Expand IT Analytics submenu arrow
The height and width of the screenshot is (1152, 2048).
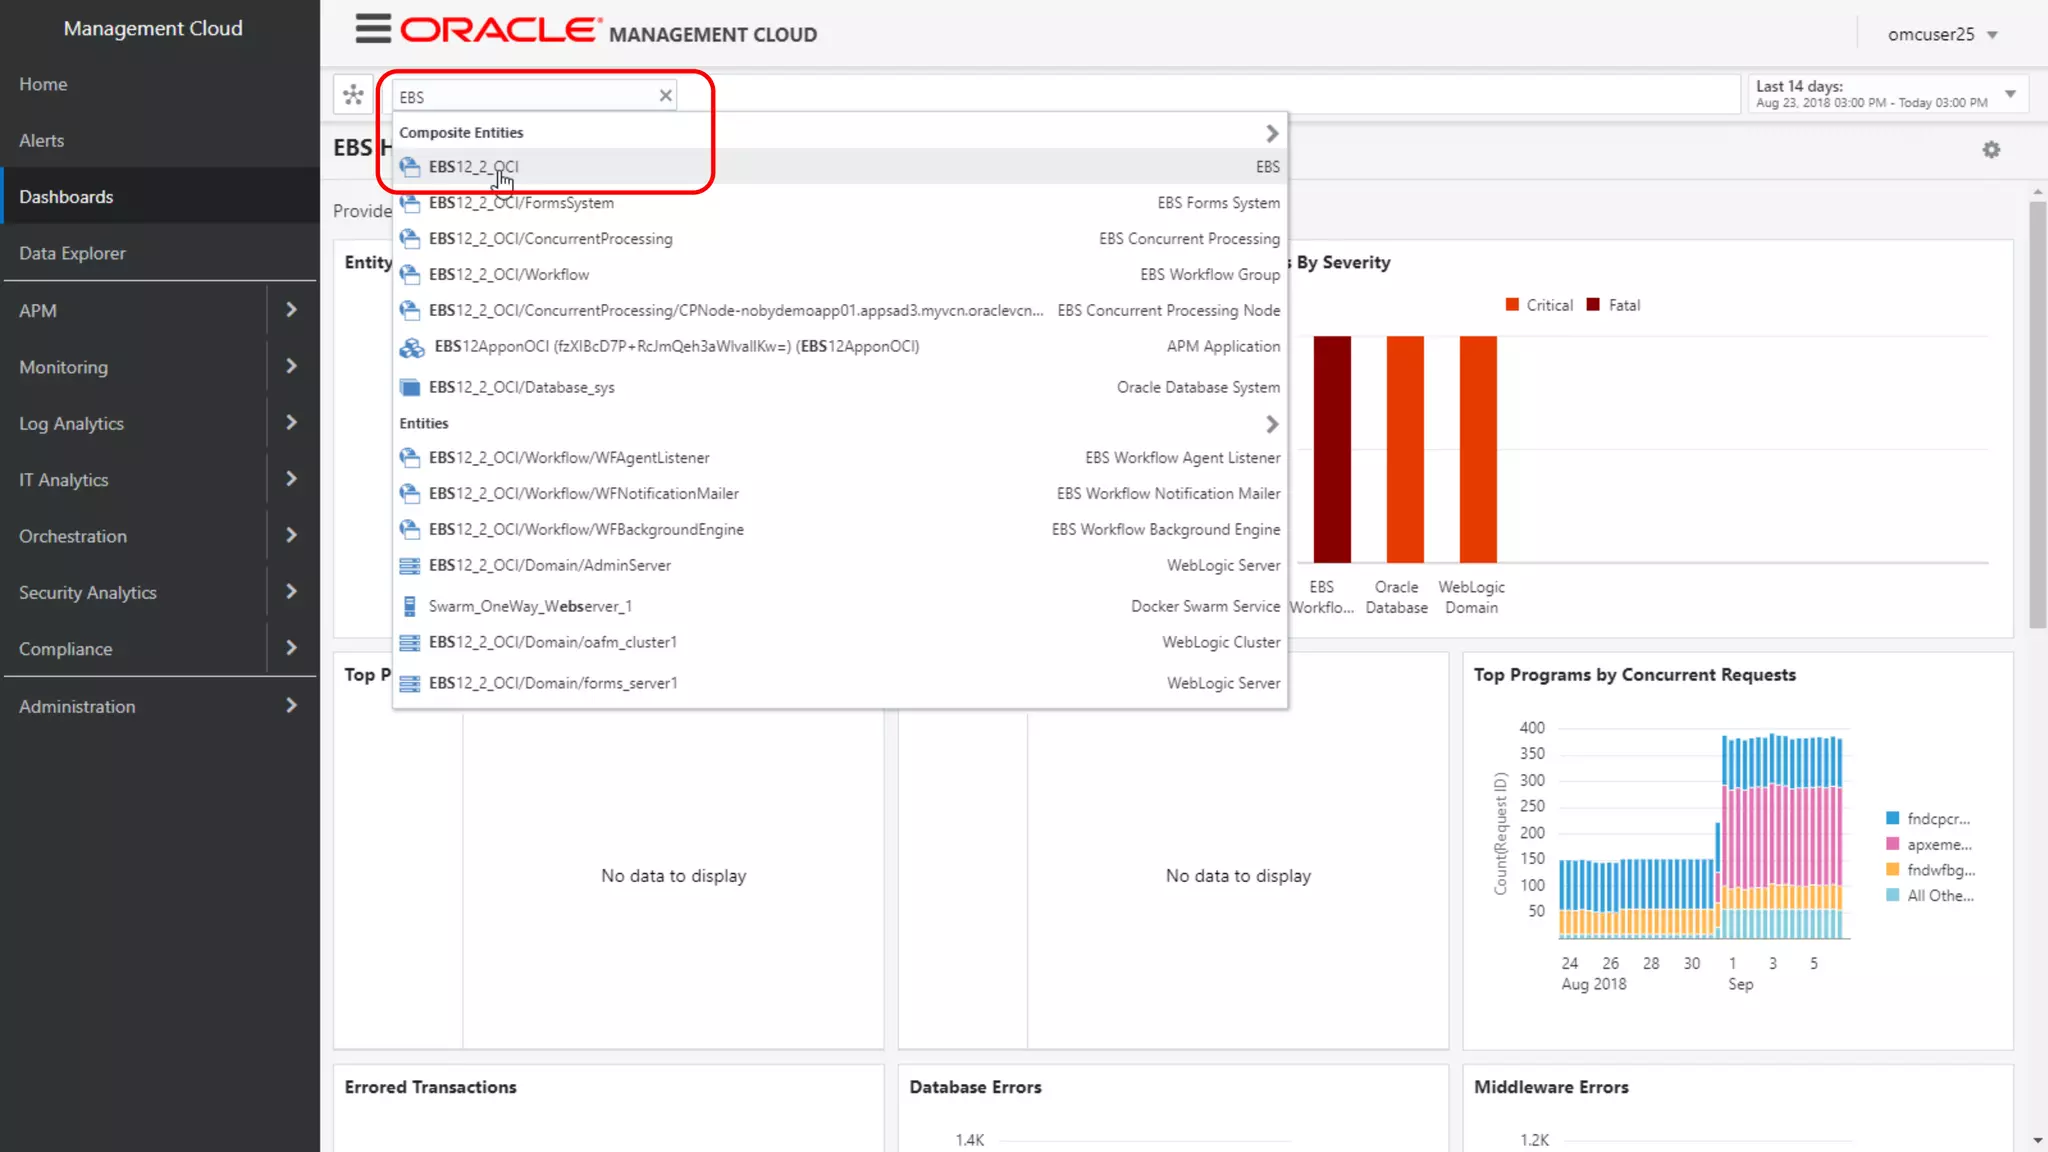pyautogui.click(x=291, y=479)
